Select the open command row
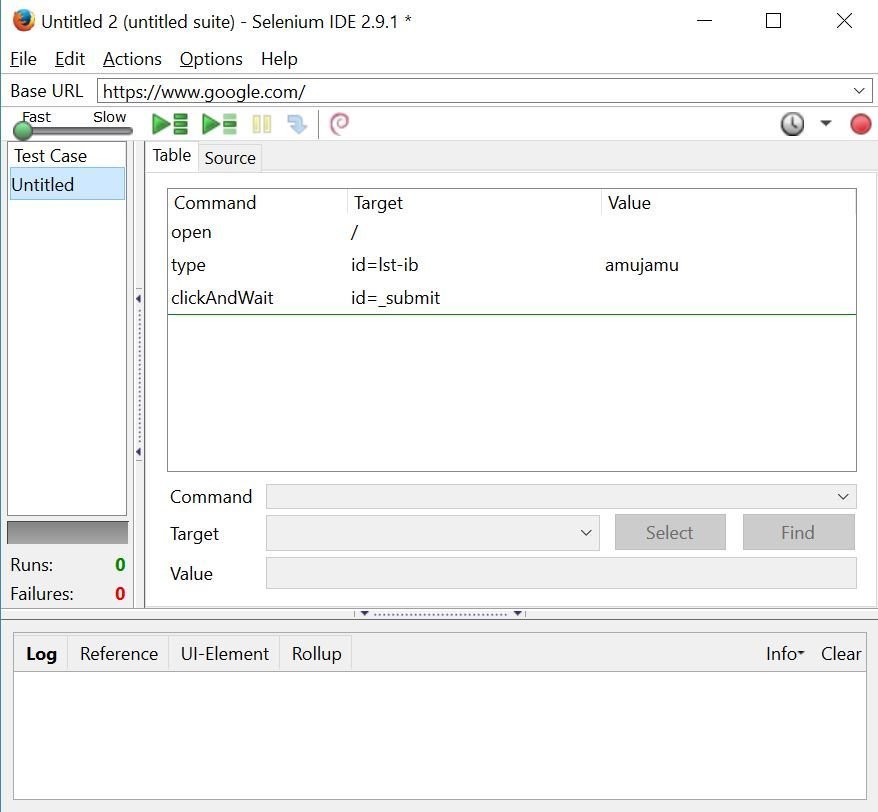This screenshot has height=812, width=878. [512, 232]
